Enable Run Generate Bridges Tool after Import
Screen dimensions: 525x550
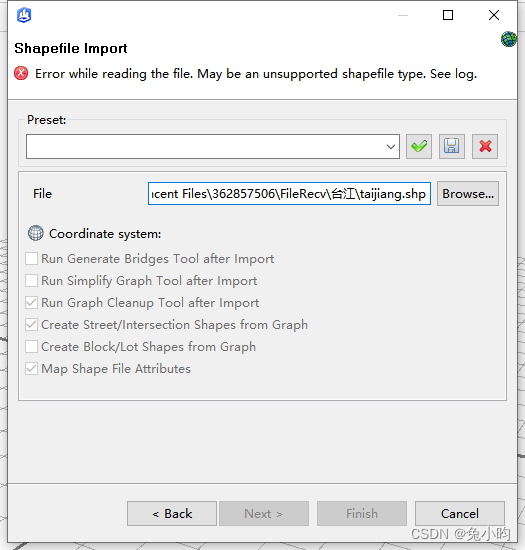tap(32, 259)
